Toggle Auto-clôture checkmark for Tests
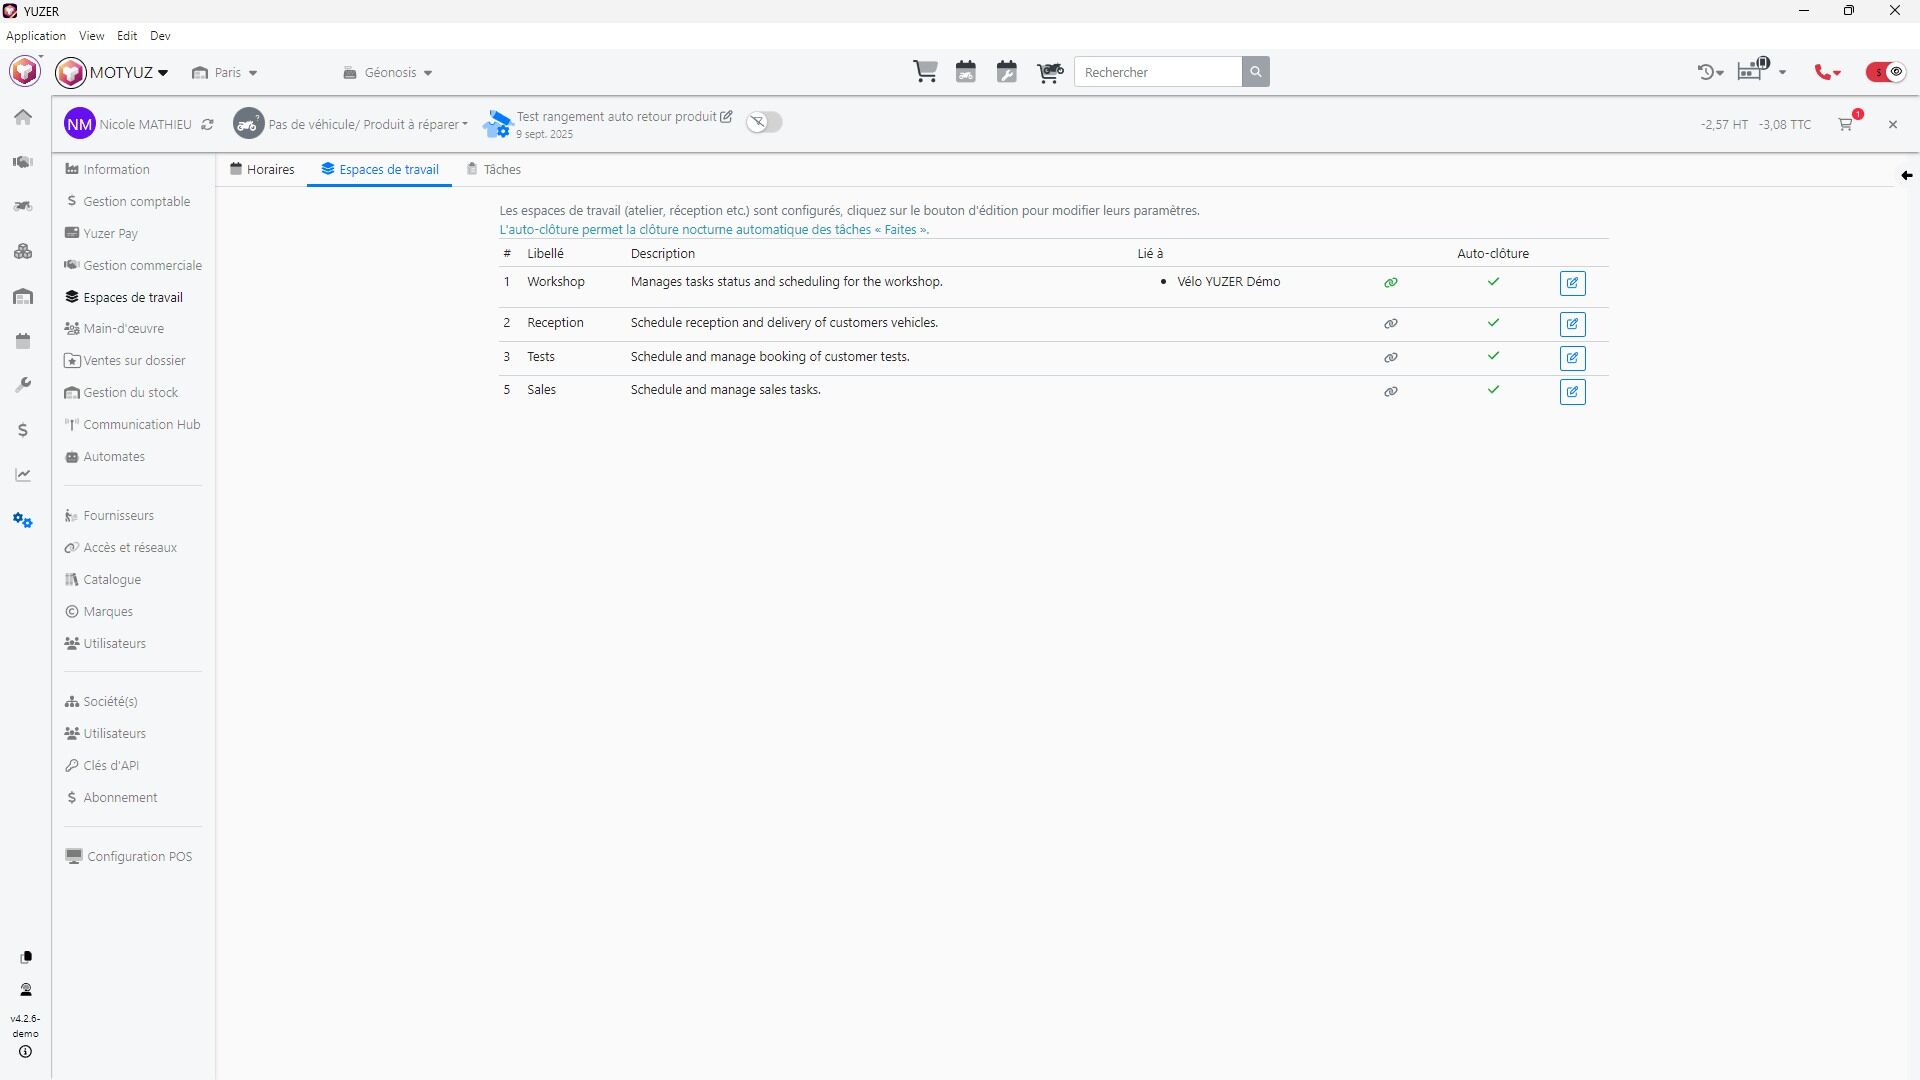This screenshot has height=1080, width=1920. [x=1493, y=356]
